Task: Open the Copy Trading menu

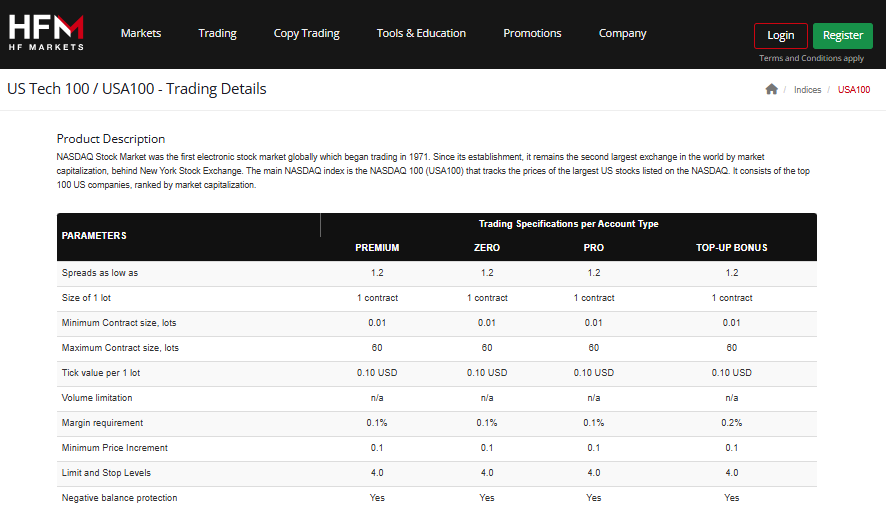Action: [x=306, y=33]
